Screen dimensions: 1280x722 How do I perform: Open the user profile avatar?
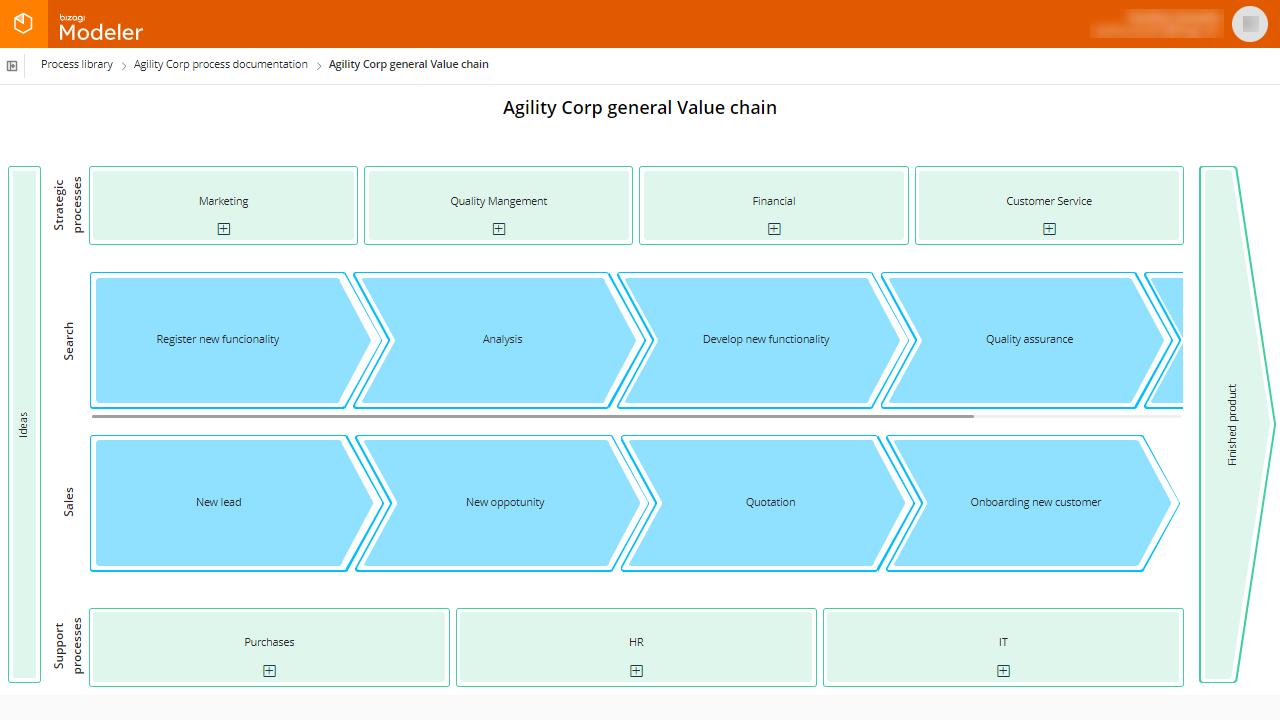[x=1249, y=23]
